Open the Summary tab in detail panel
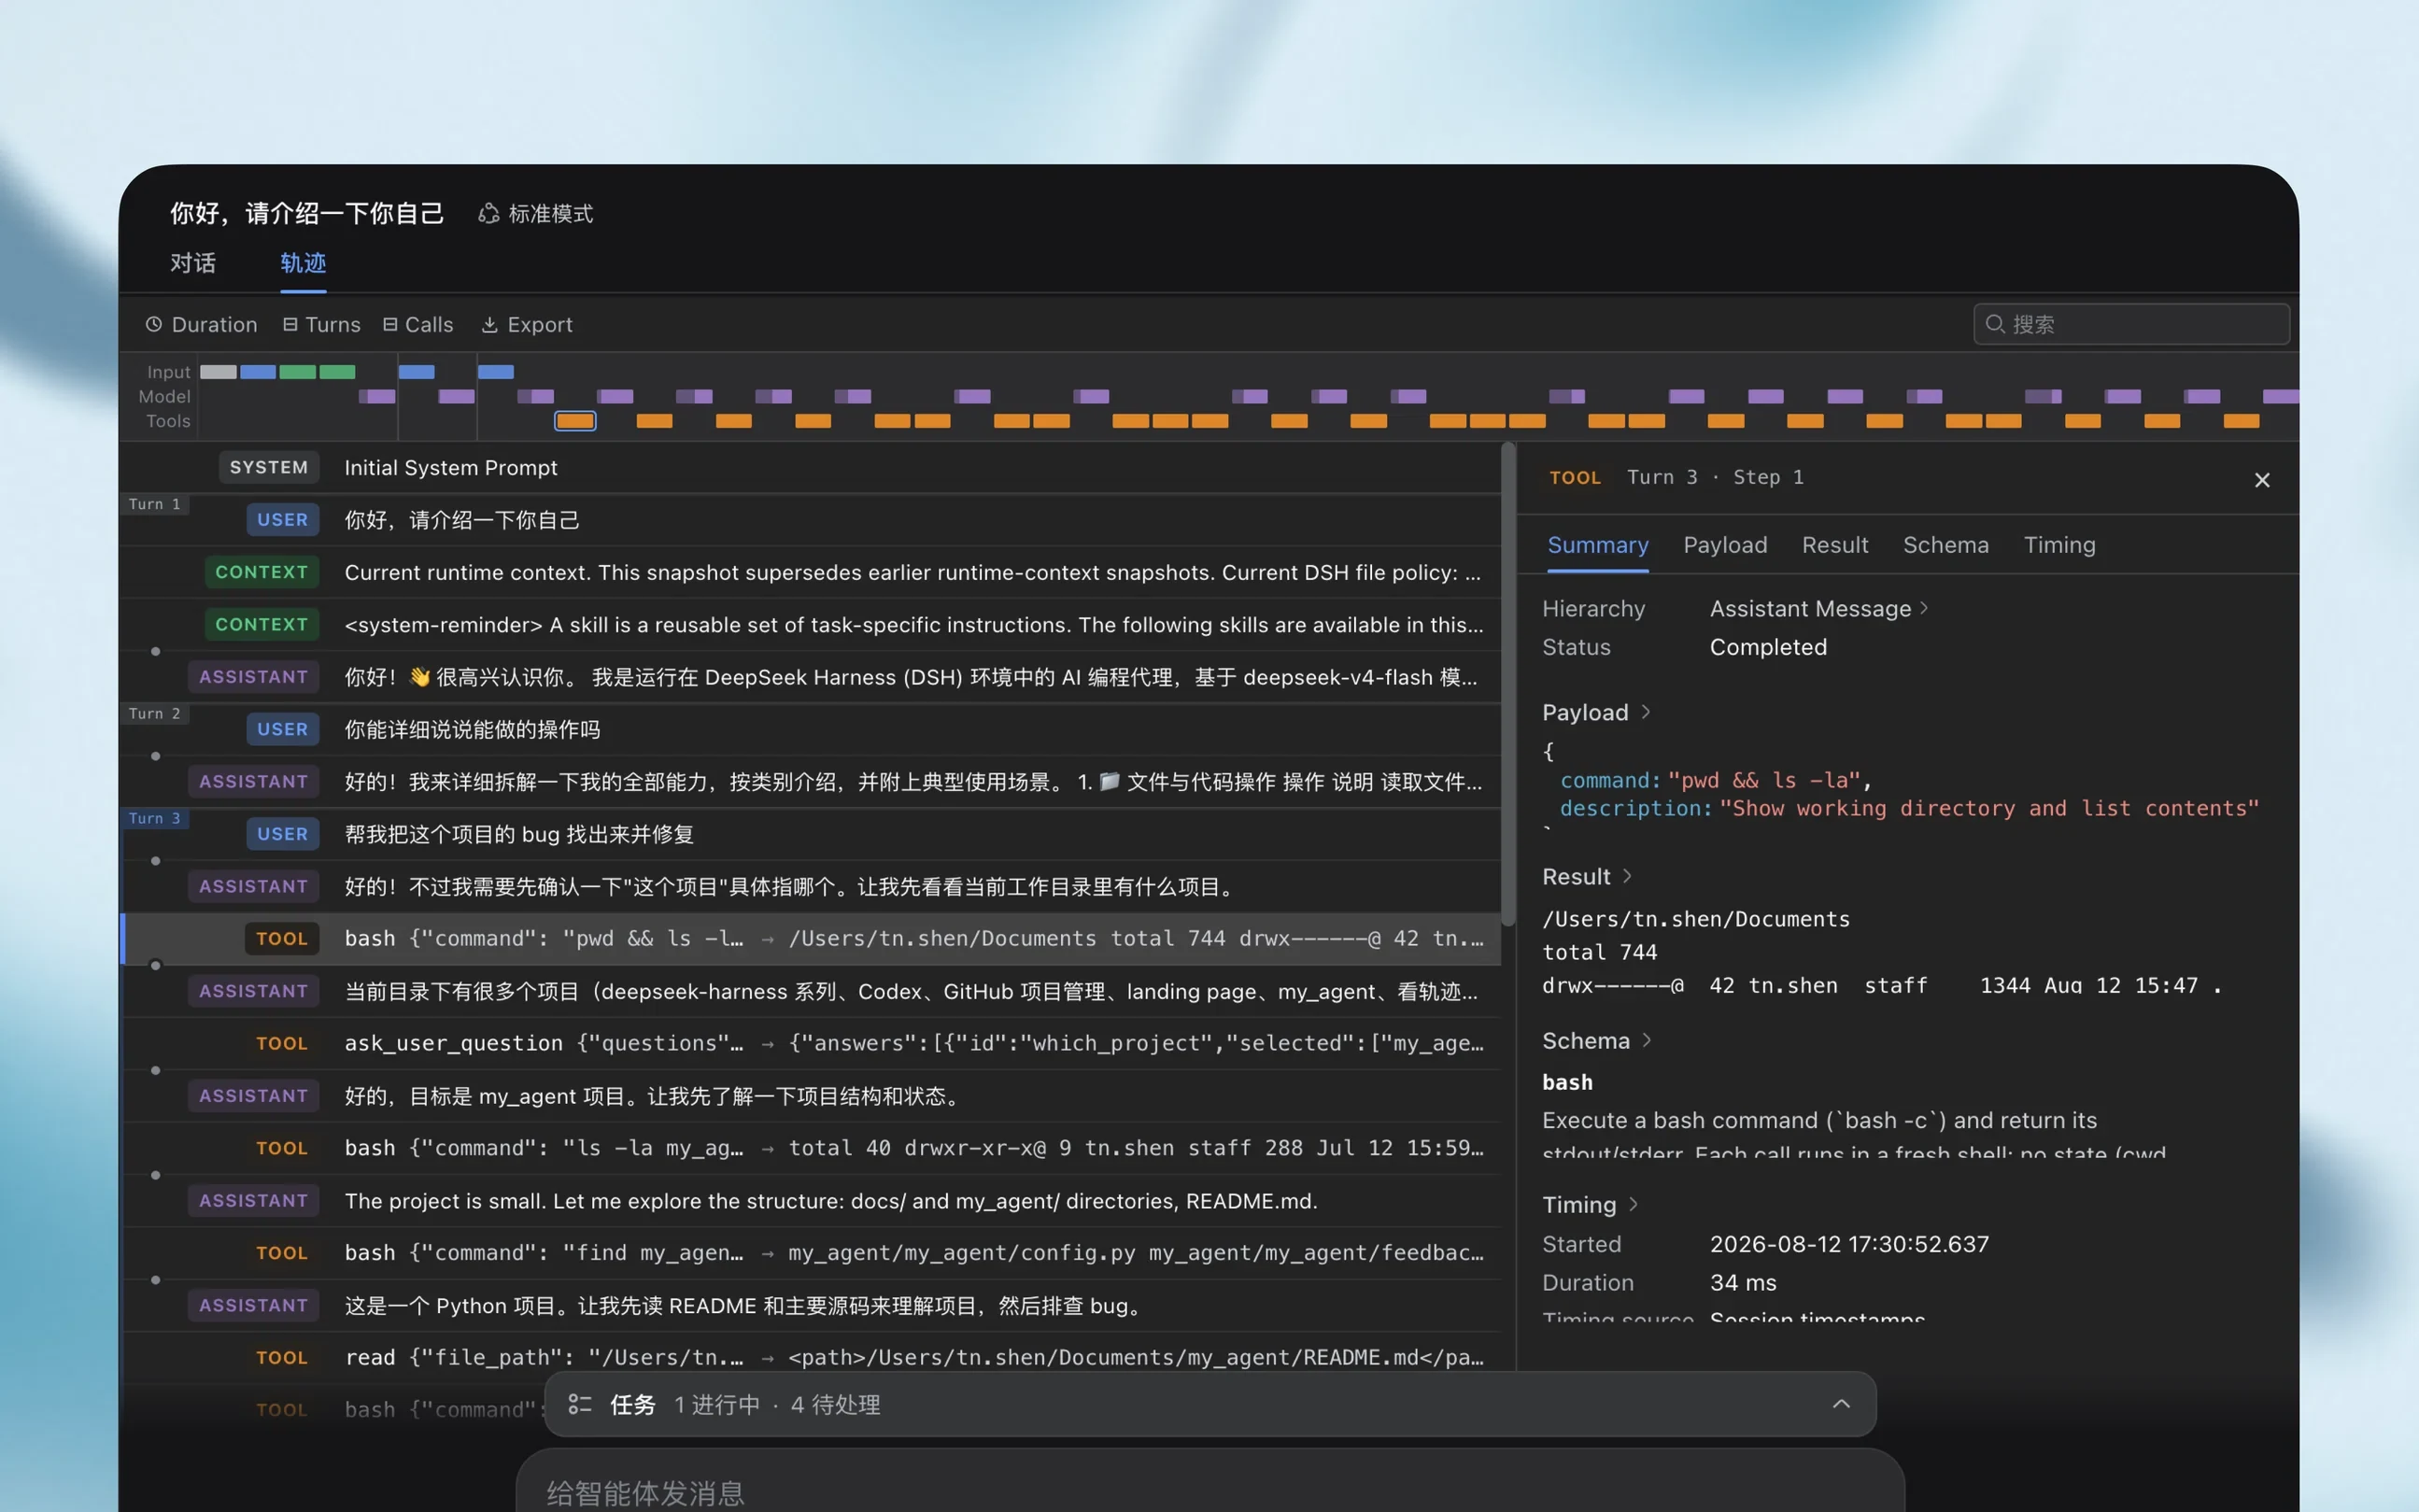 click(x=1597, y=545)
